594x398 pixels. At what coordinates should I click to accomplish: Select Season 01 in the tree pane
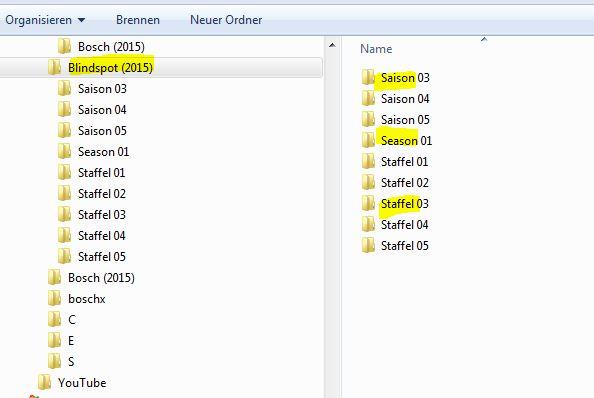[103, 152]
